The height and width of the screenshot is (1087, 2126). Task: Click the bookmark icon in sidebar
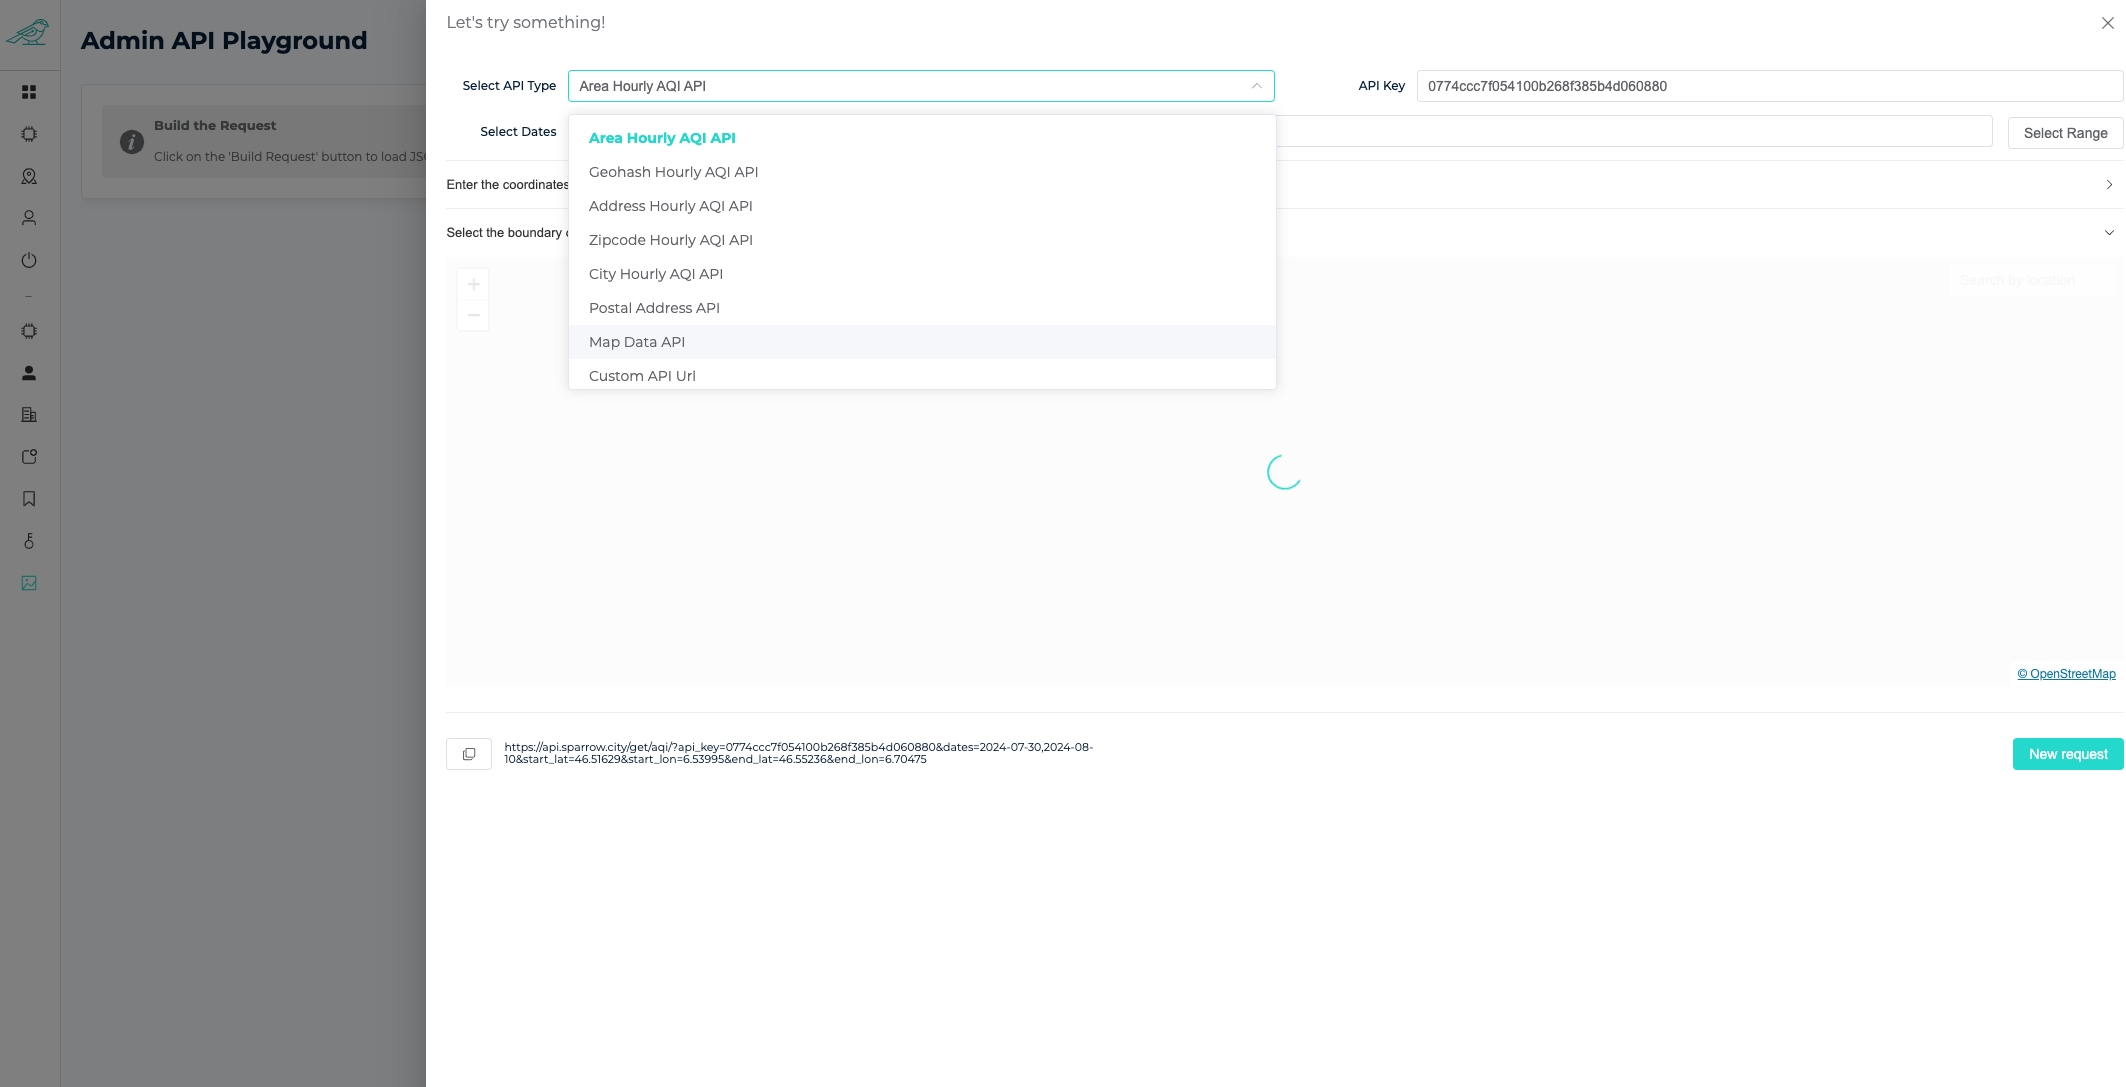(29, 499)
